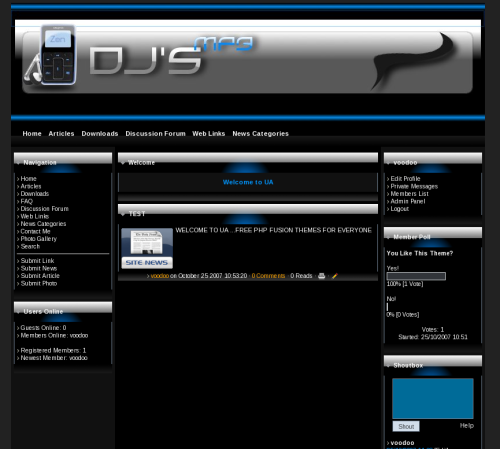Collapse the Welcome panel arrow
500x449 pixels.
[123, 163]
